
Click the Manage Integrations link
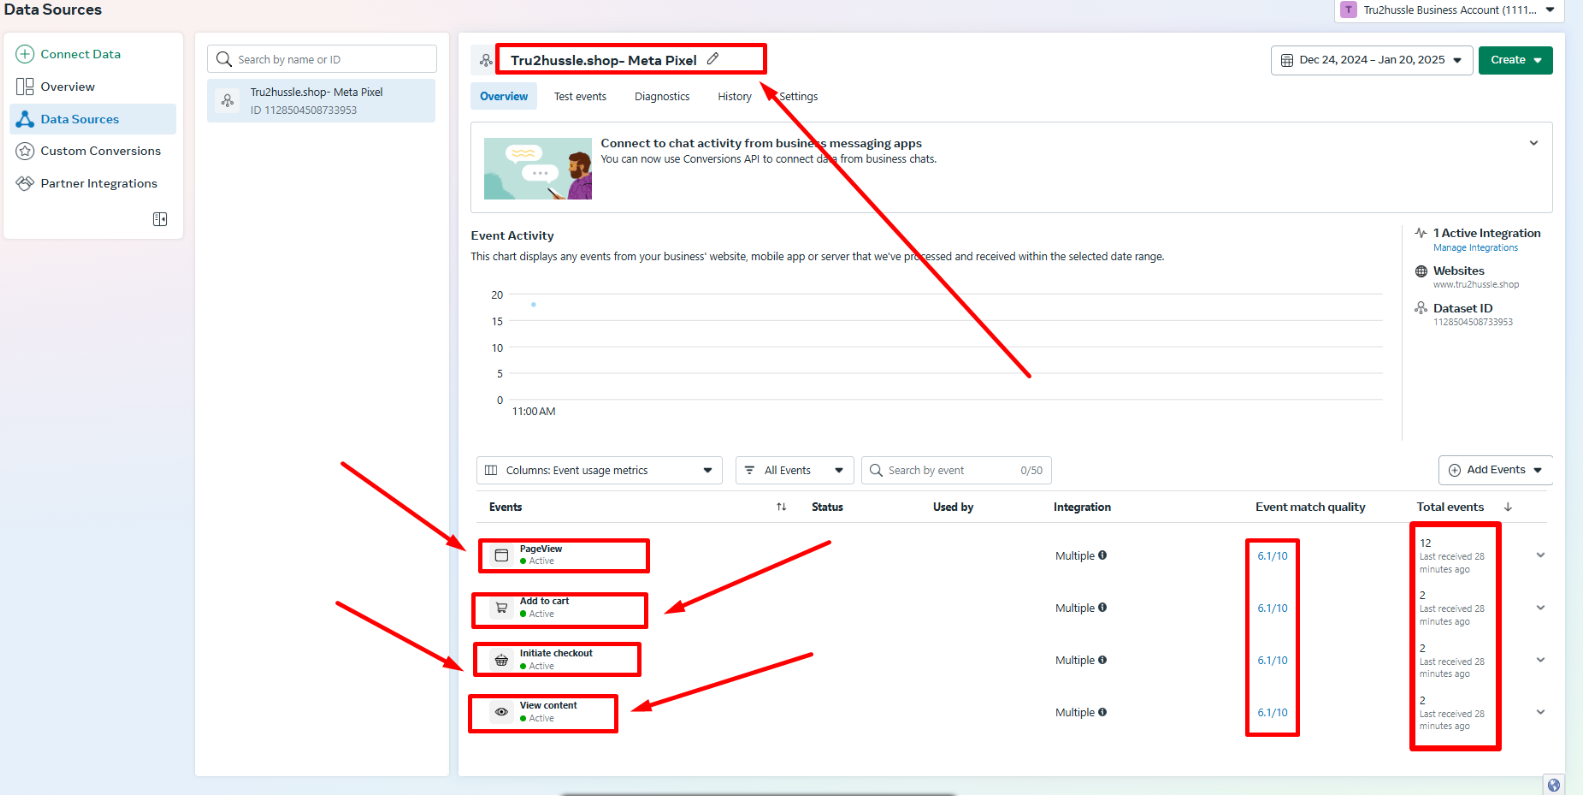(x=1475, y=248)
